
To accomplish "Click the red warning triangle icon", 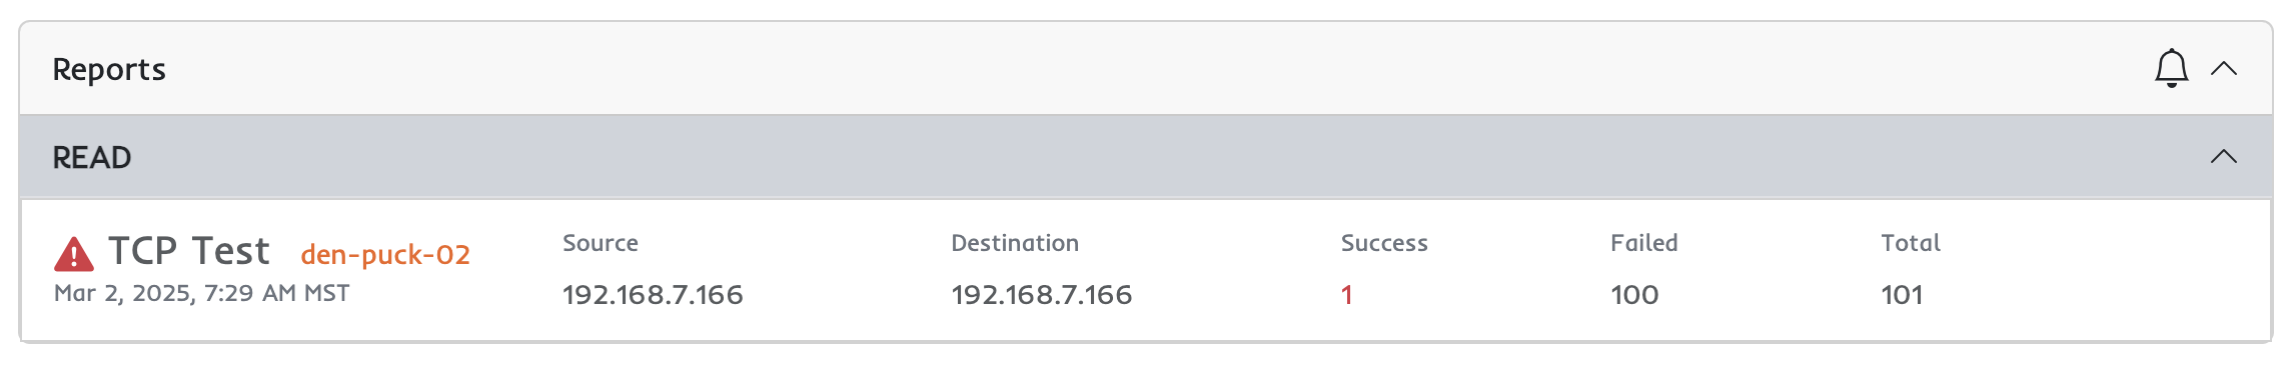I will tap(74, 254).
